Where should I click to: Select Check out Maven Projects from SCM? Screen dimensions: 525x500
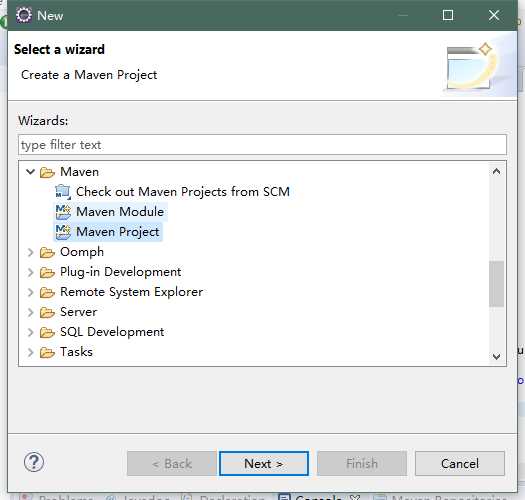tap(183, 192)
